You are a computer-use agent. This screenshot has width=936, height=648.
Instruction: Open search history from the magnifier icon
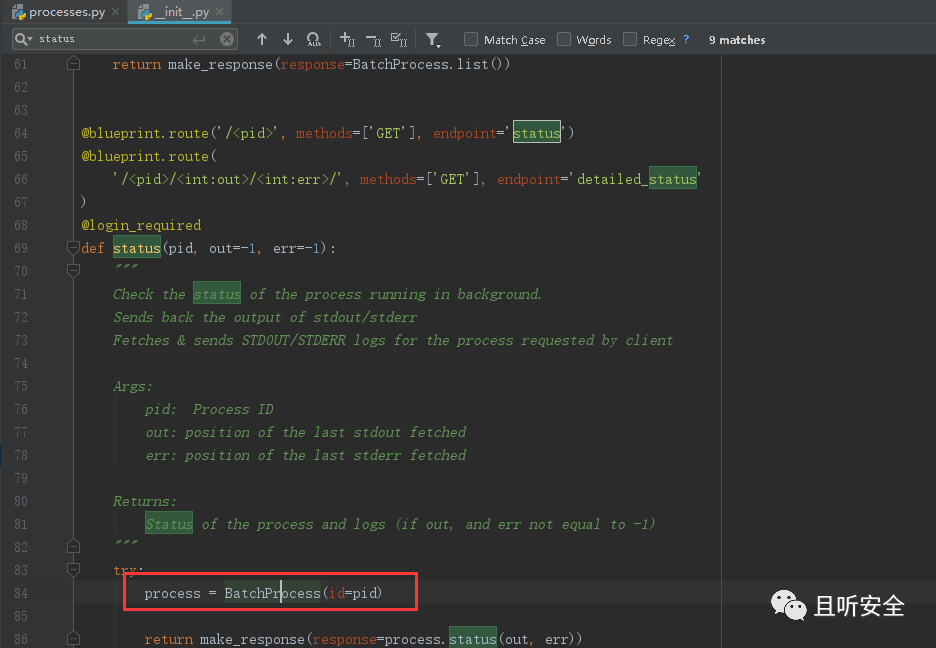pyautogui.click(x=24, y=39)
